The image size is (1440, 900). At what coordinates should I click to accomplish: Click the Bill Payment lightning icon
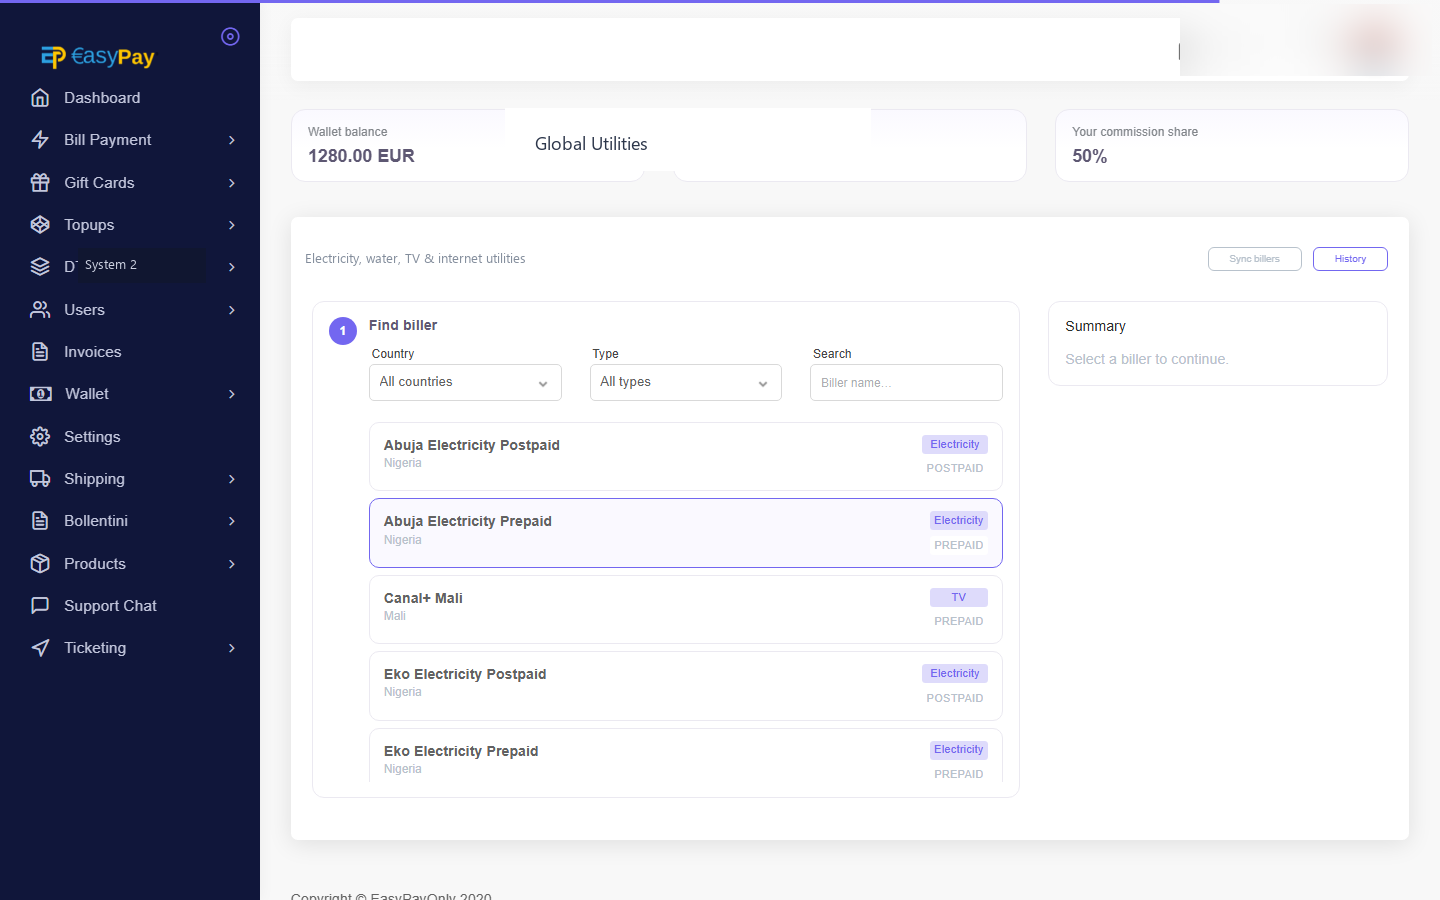[x=40, y=140]
